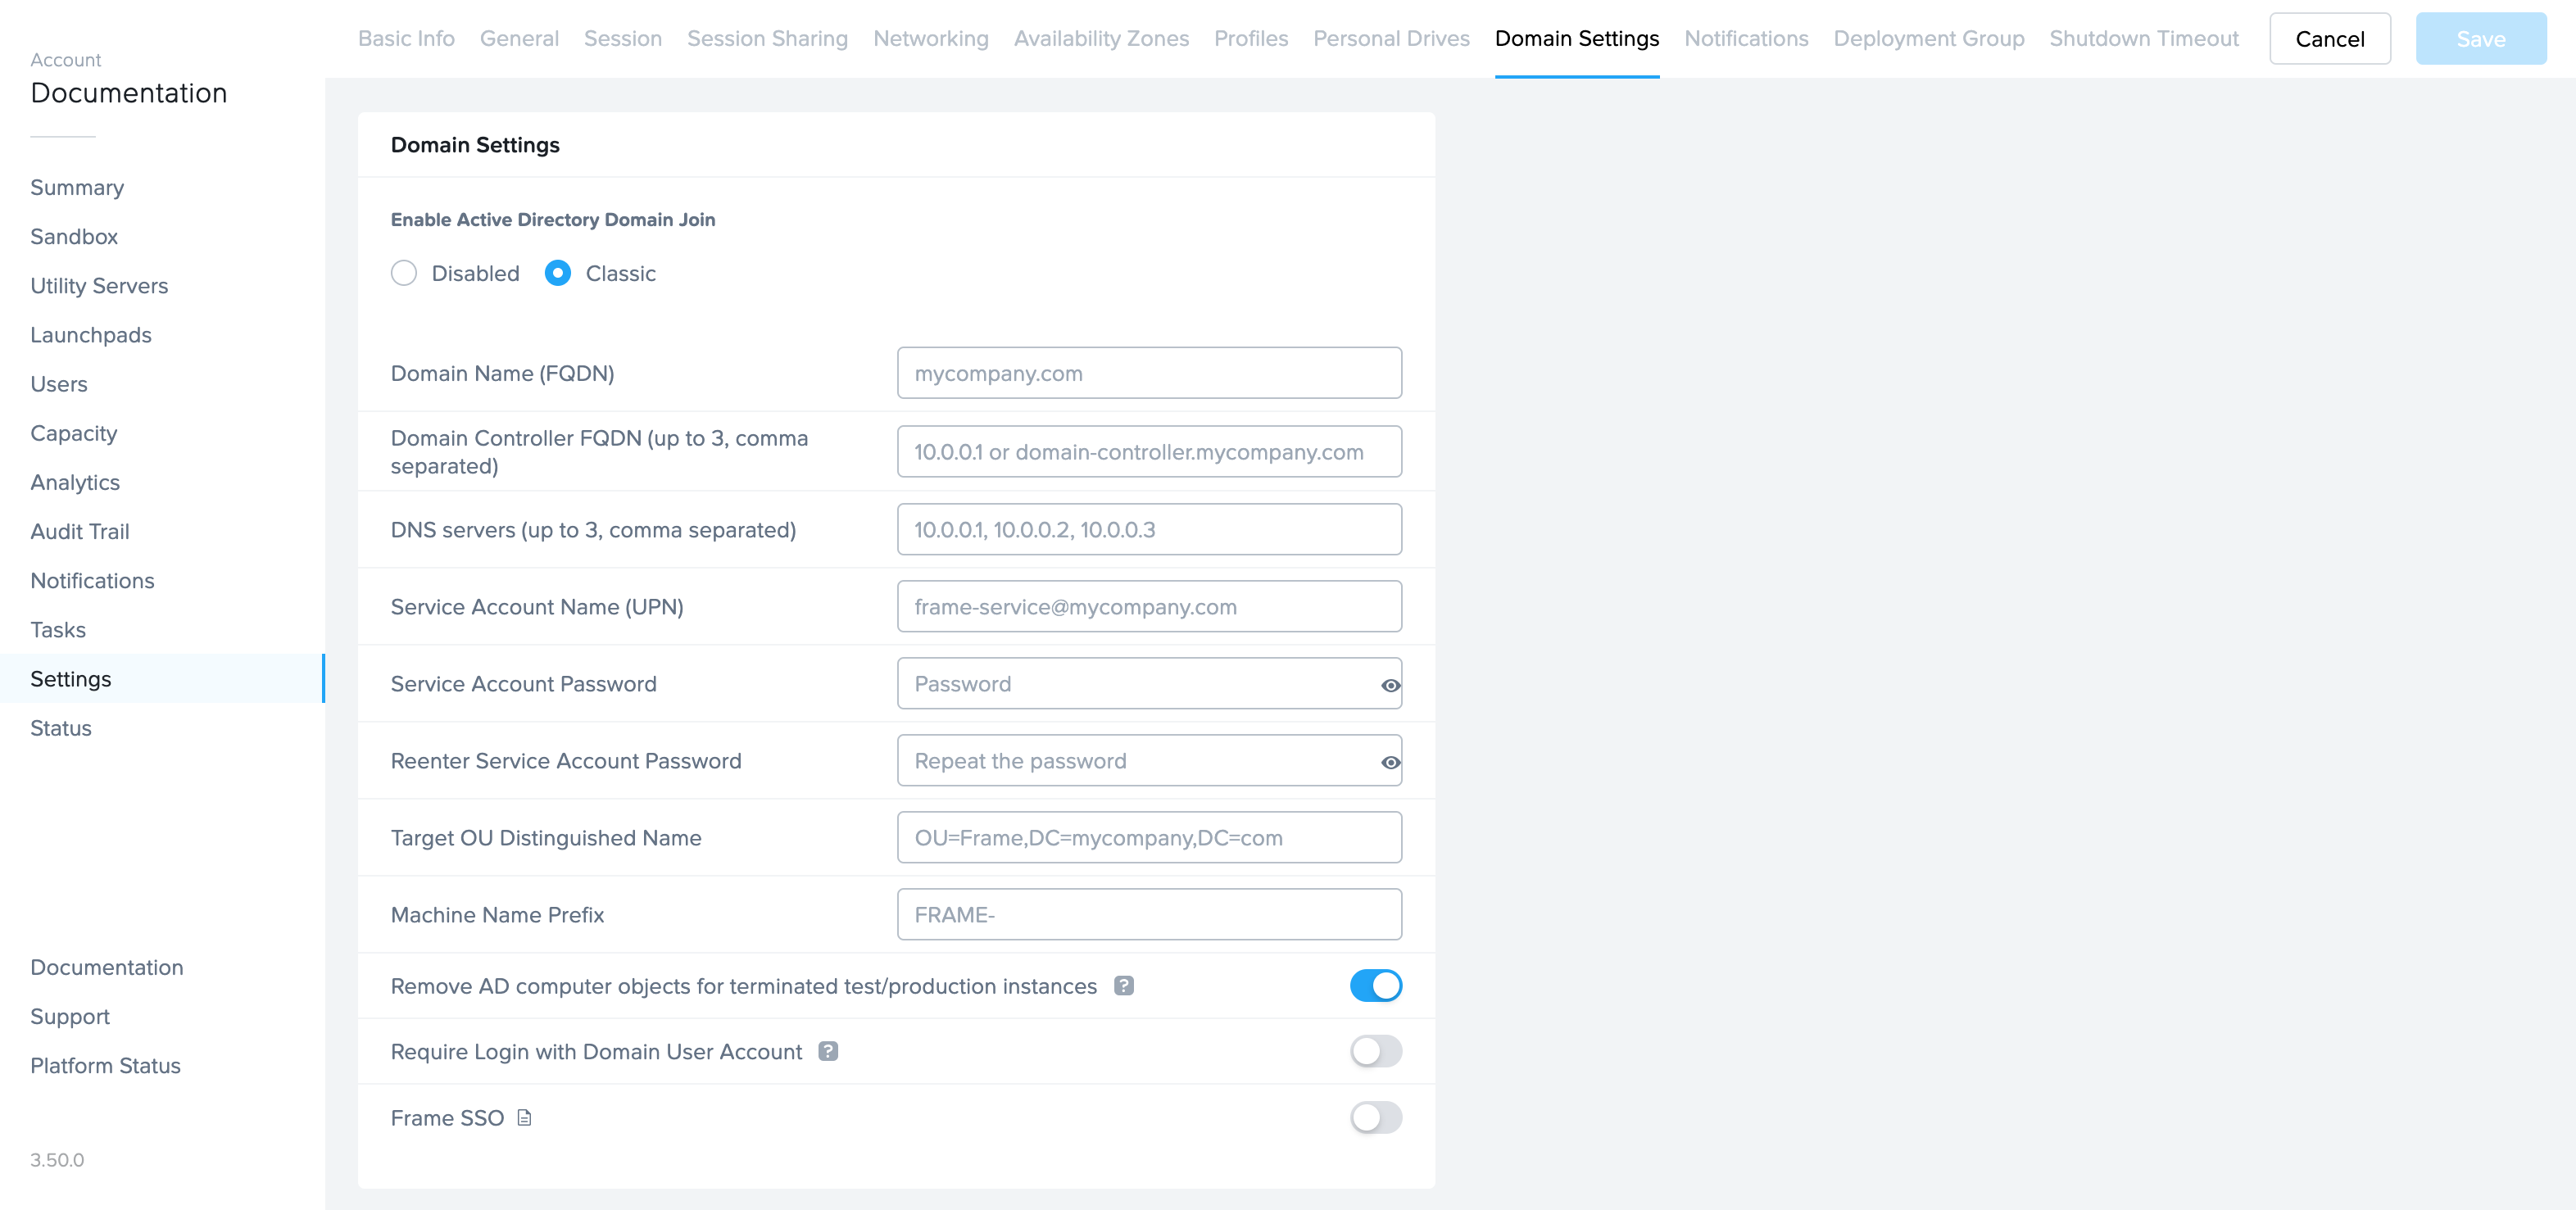The image size is (2576, 1210).
Task: Go to the Shutdown Timeout tab
Action: click(x=2143, y=38)
